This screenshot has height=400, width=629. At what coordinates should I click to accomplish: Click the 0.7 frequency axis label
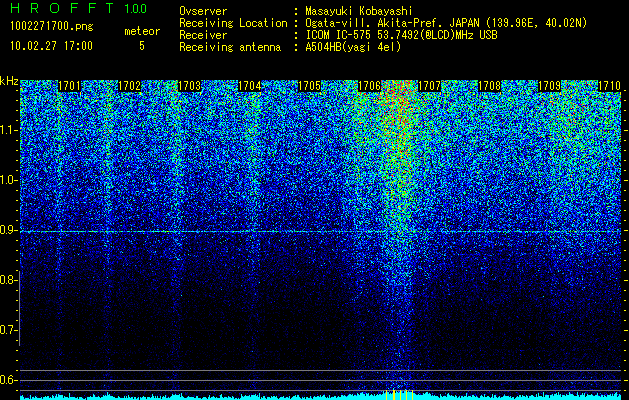pos(8,330)
